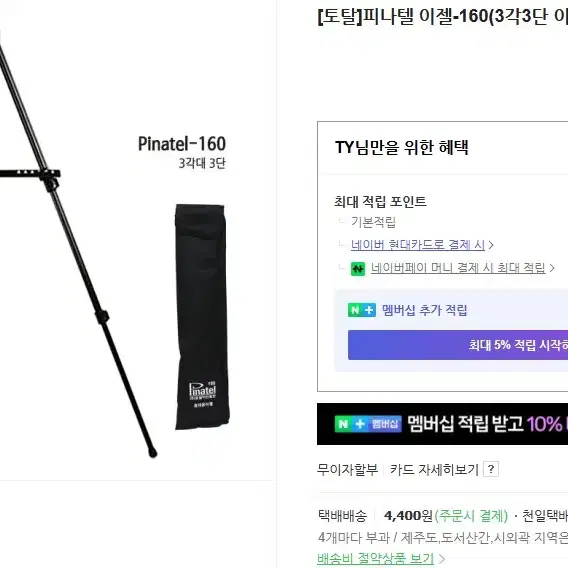568x568 pixels.
Task: Click the N+ icon beside 멤버십 추가 적립
Action: click(x=362, y=310)
